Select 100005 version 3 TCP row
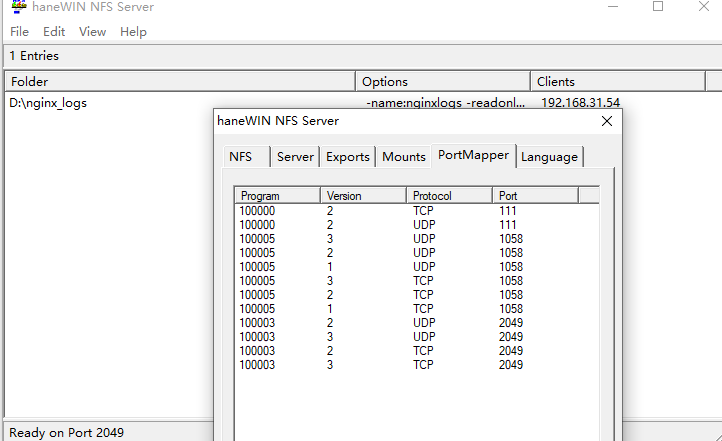This screenshot has width=722, height=441. coord(417,281)
